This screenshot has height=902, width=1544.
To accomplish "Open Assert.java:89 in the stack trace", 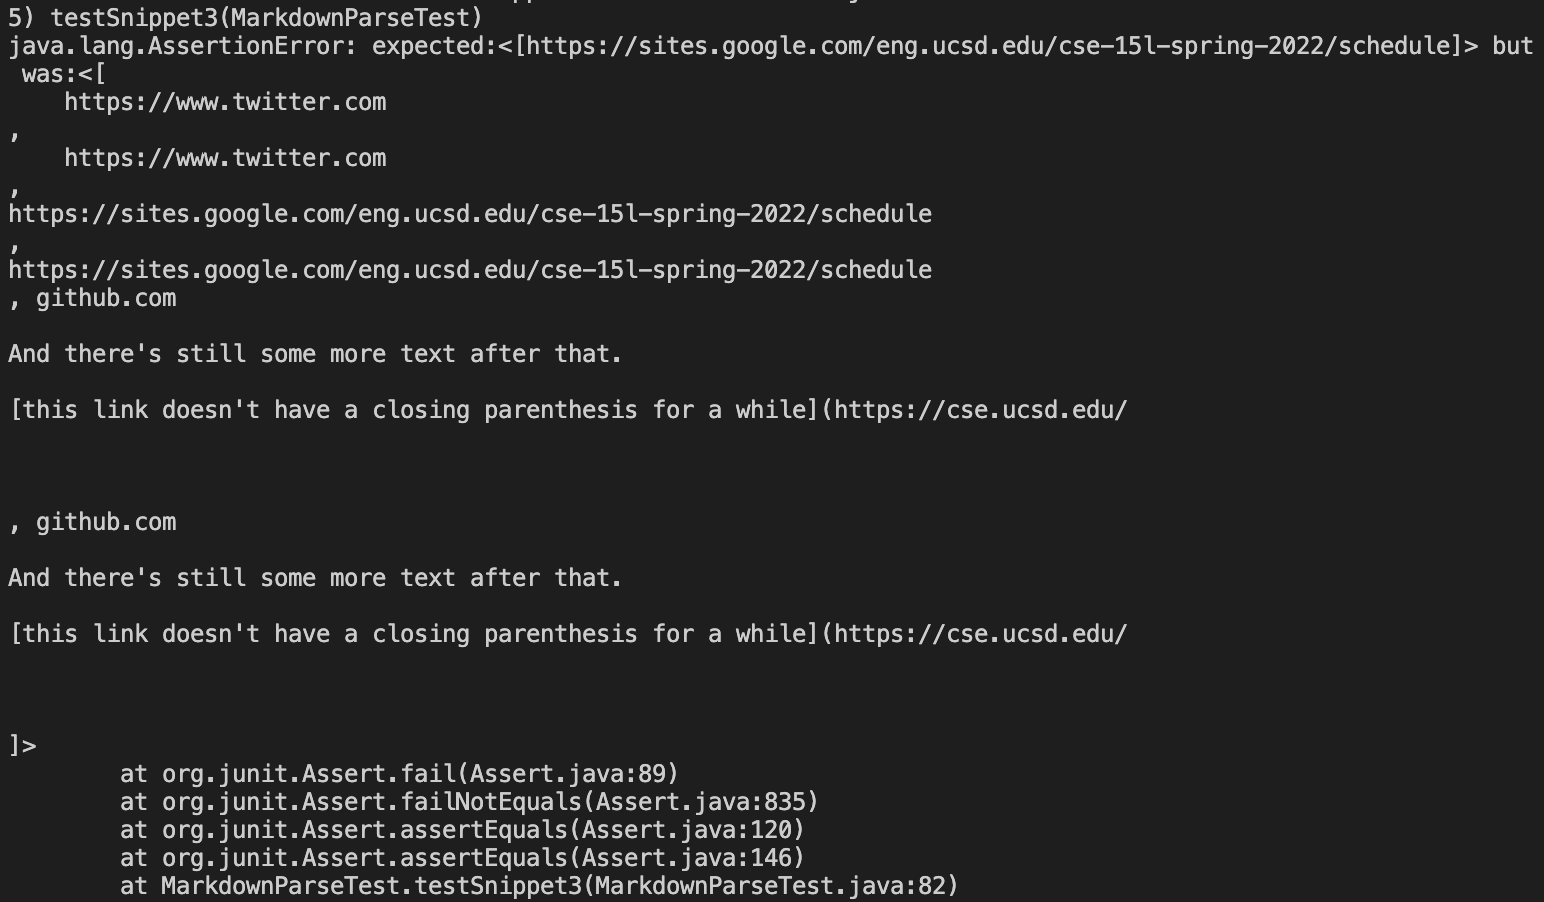I will tap(573, 774).
